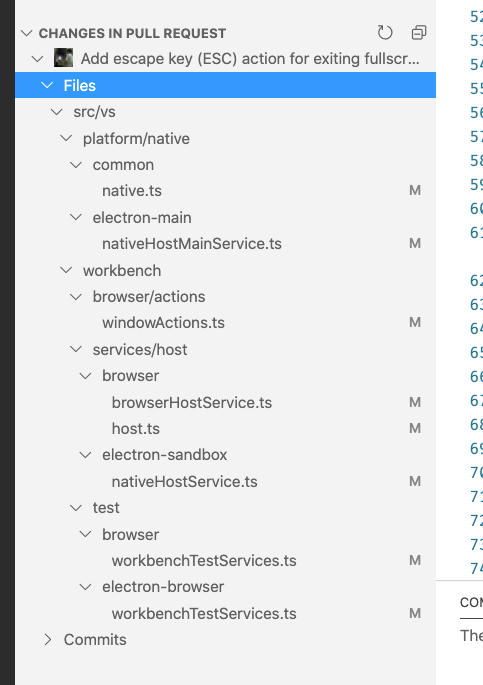
Task: Click the M status badge beside native.ts
Action: click(415, 190)
